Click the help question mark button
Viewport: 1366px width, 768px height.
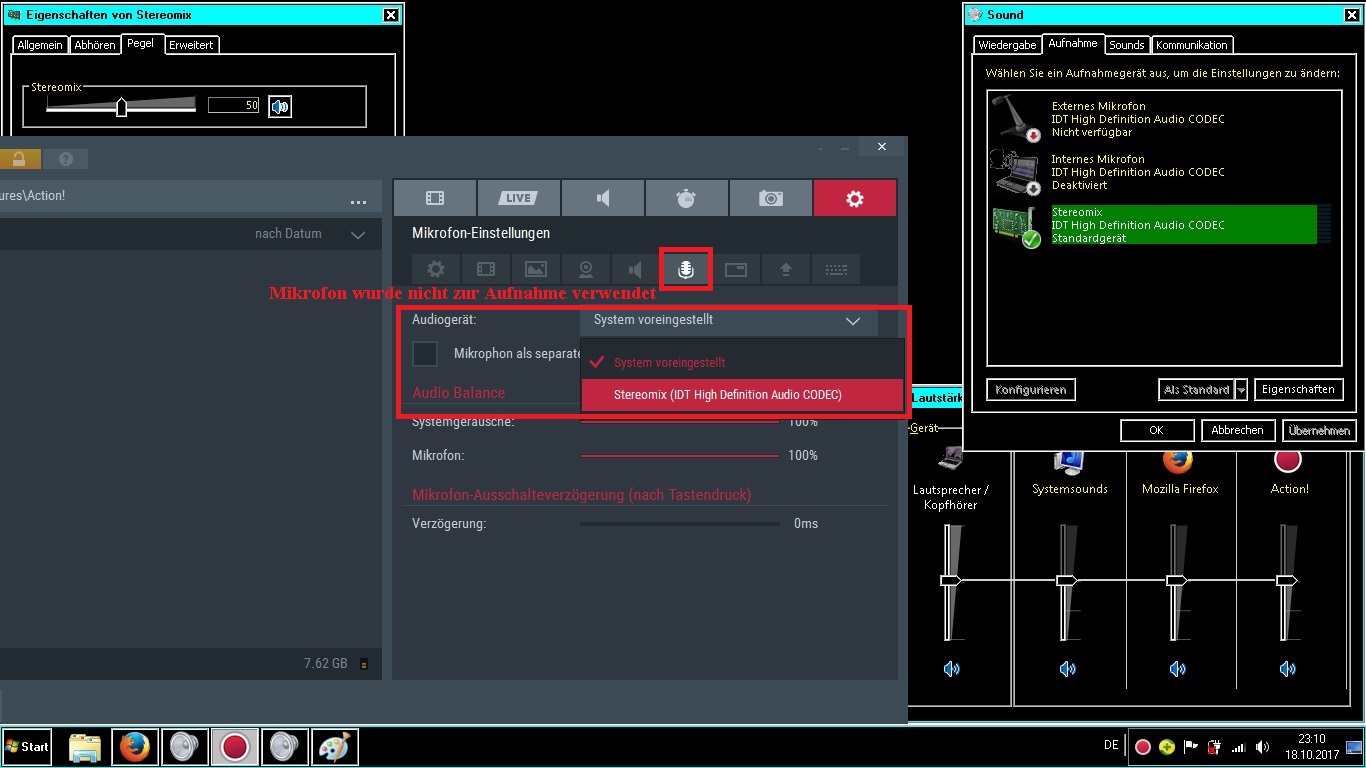tap(65, 159)
